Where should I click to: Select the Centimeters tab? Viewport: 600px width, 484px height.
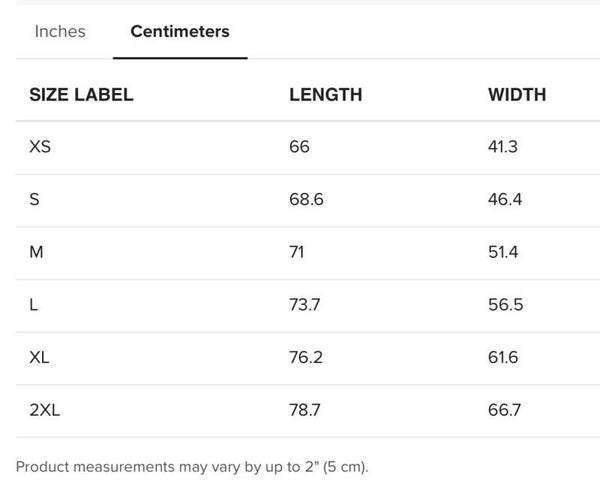point(179,31)
